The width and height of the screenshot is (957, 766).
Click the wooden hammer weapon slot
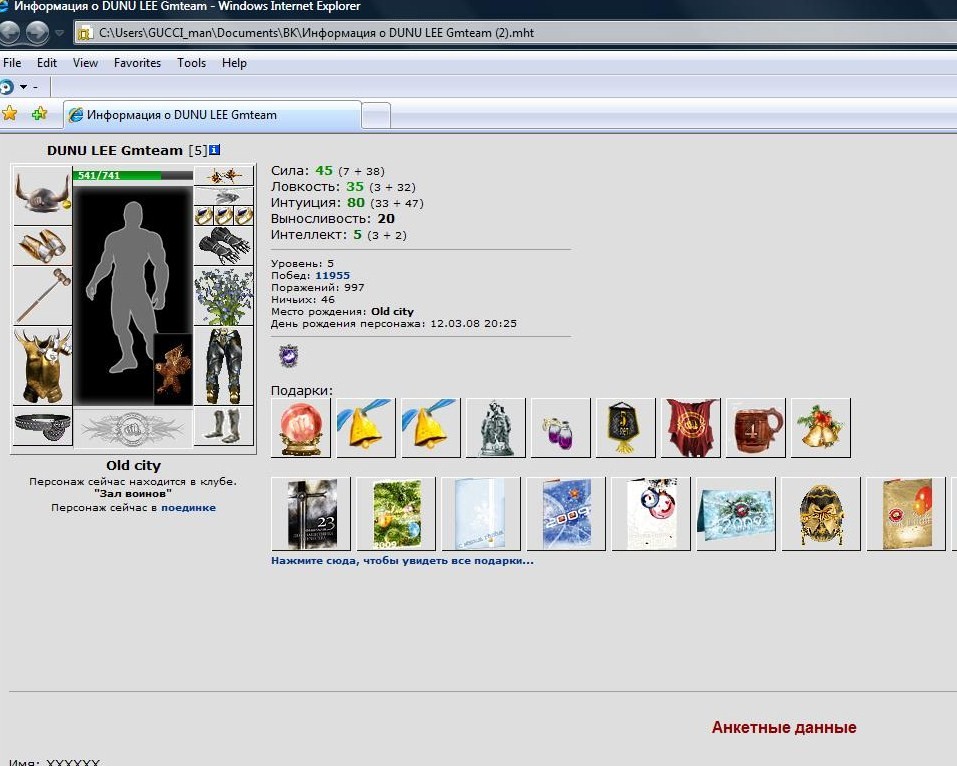coord(42,295)
